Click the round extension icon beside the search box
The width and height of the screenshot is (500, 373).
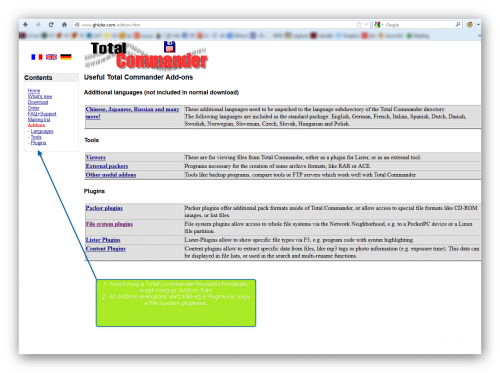click(x=470, y=24)
